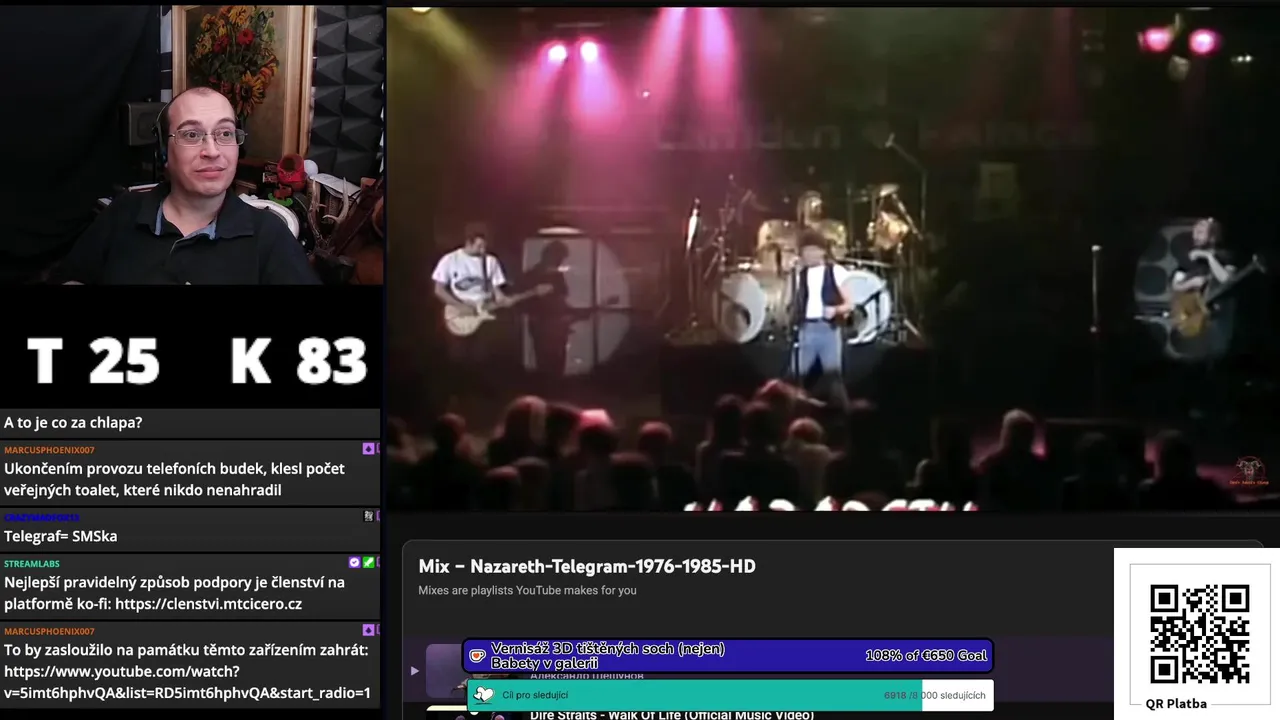1280x720 pixels.
Task: Click the Nazareth concert video player
Action: click(833, 259)
